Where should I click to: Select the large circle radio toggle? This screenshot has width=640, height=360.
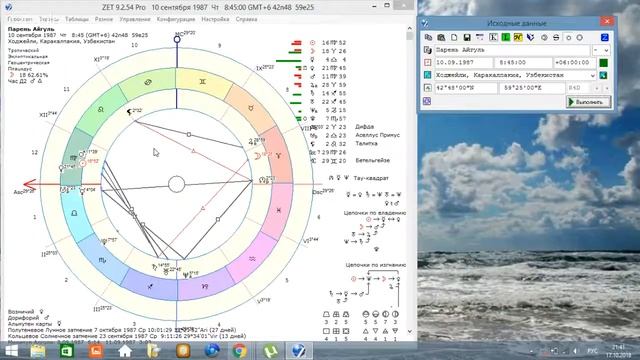pyautogui.click(x=580, y=38)
